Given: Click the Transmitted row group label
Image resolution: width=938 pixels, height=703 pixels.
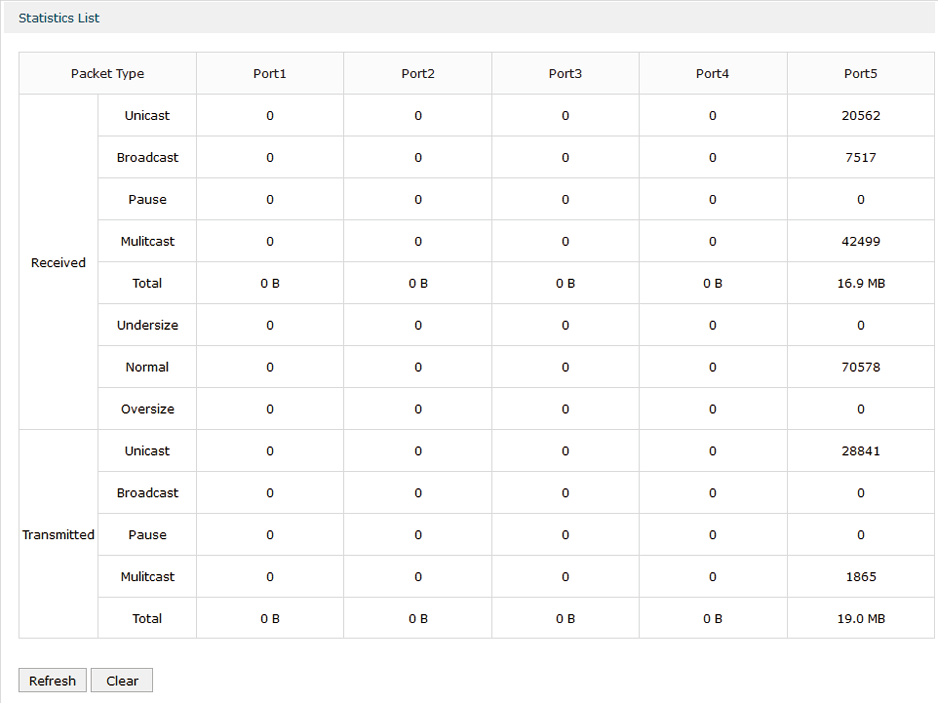Looking at the screenshot, I should (x=58, y=534).
